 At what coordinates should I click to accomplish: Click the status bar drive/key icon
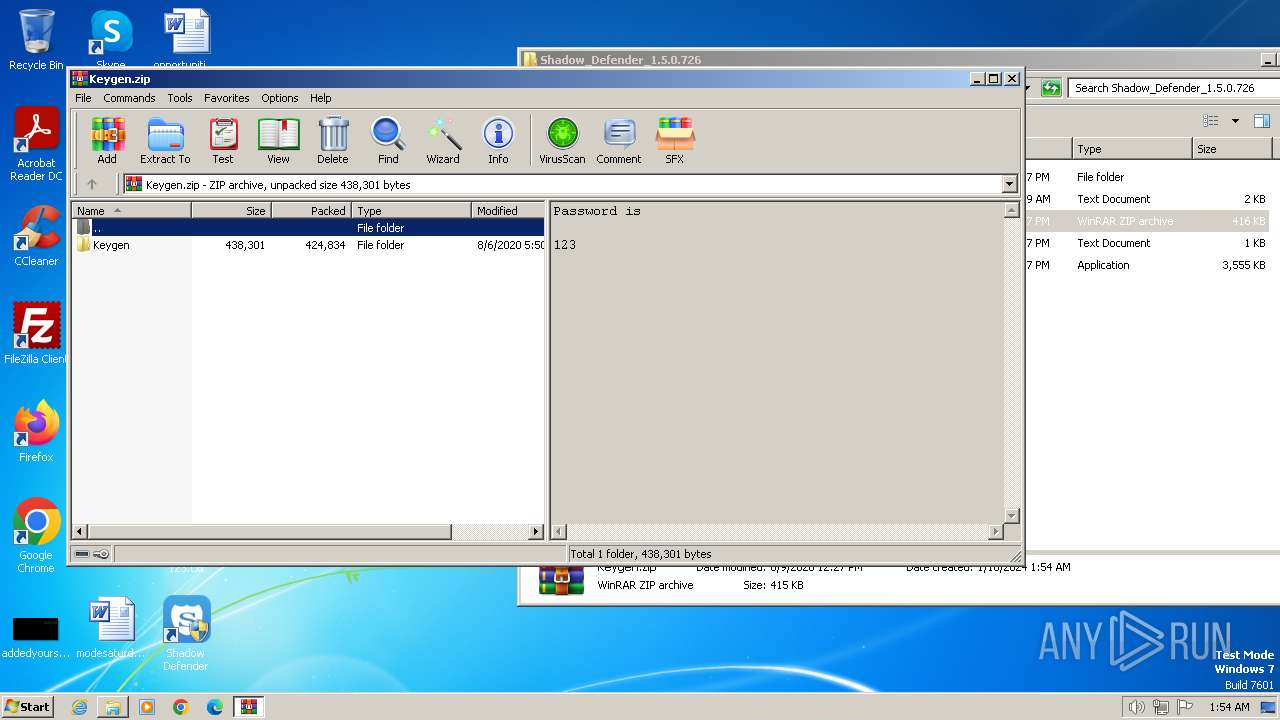coord(92,554)
